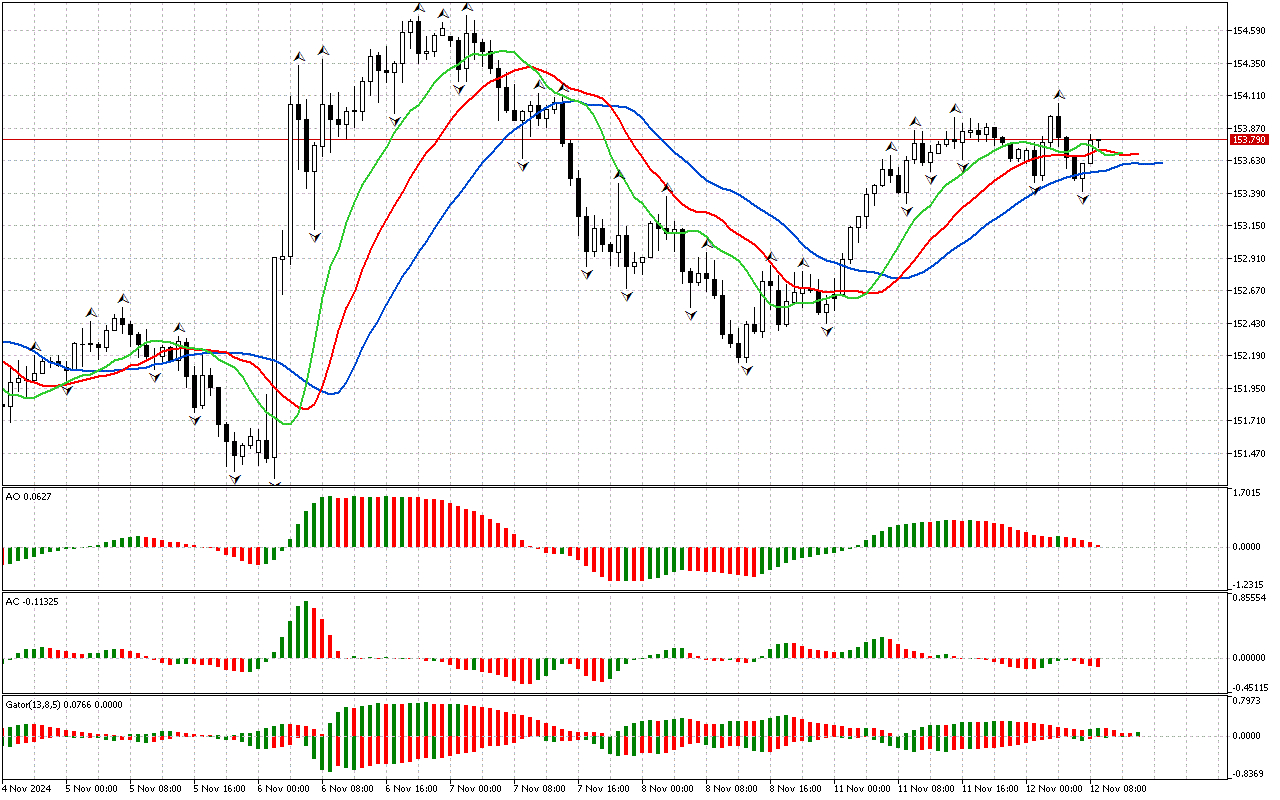
Task: Click the 12 Nov 00:00 time label
Action: point(1054,788)
